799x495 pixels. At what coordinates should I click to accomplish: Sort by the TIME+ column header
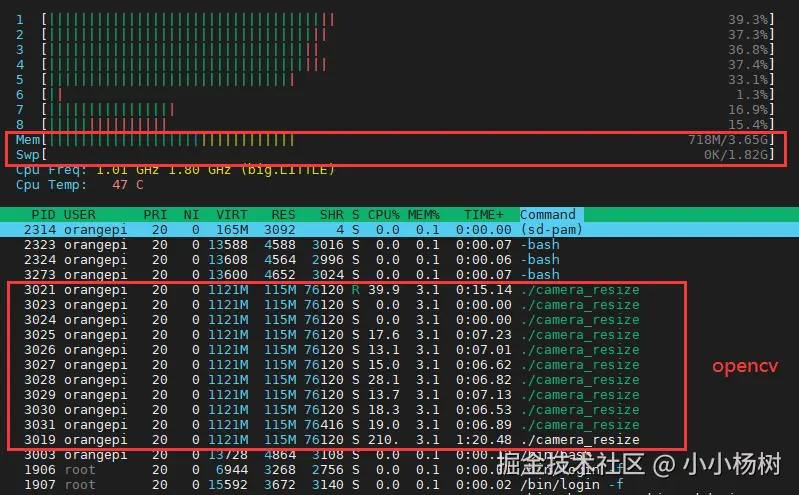coord(483,215)
